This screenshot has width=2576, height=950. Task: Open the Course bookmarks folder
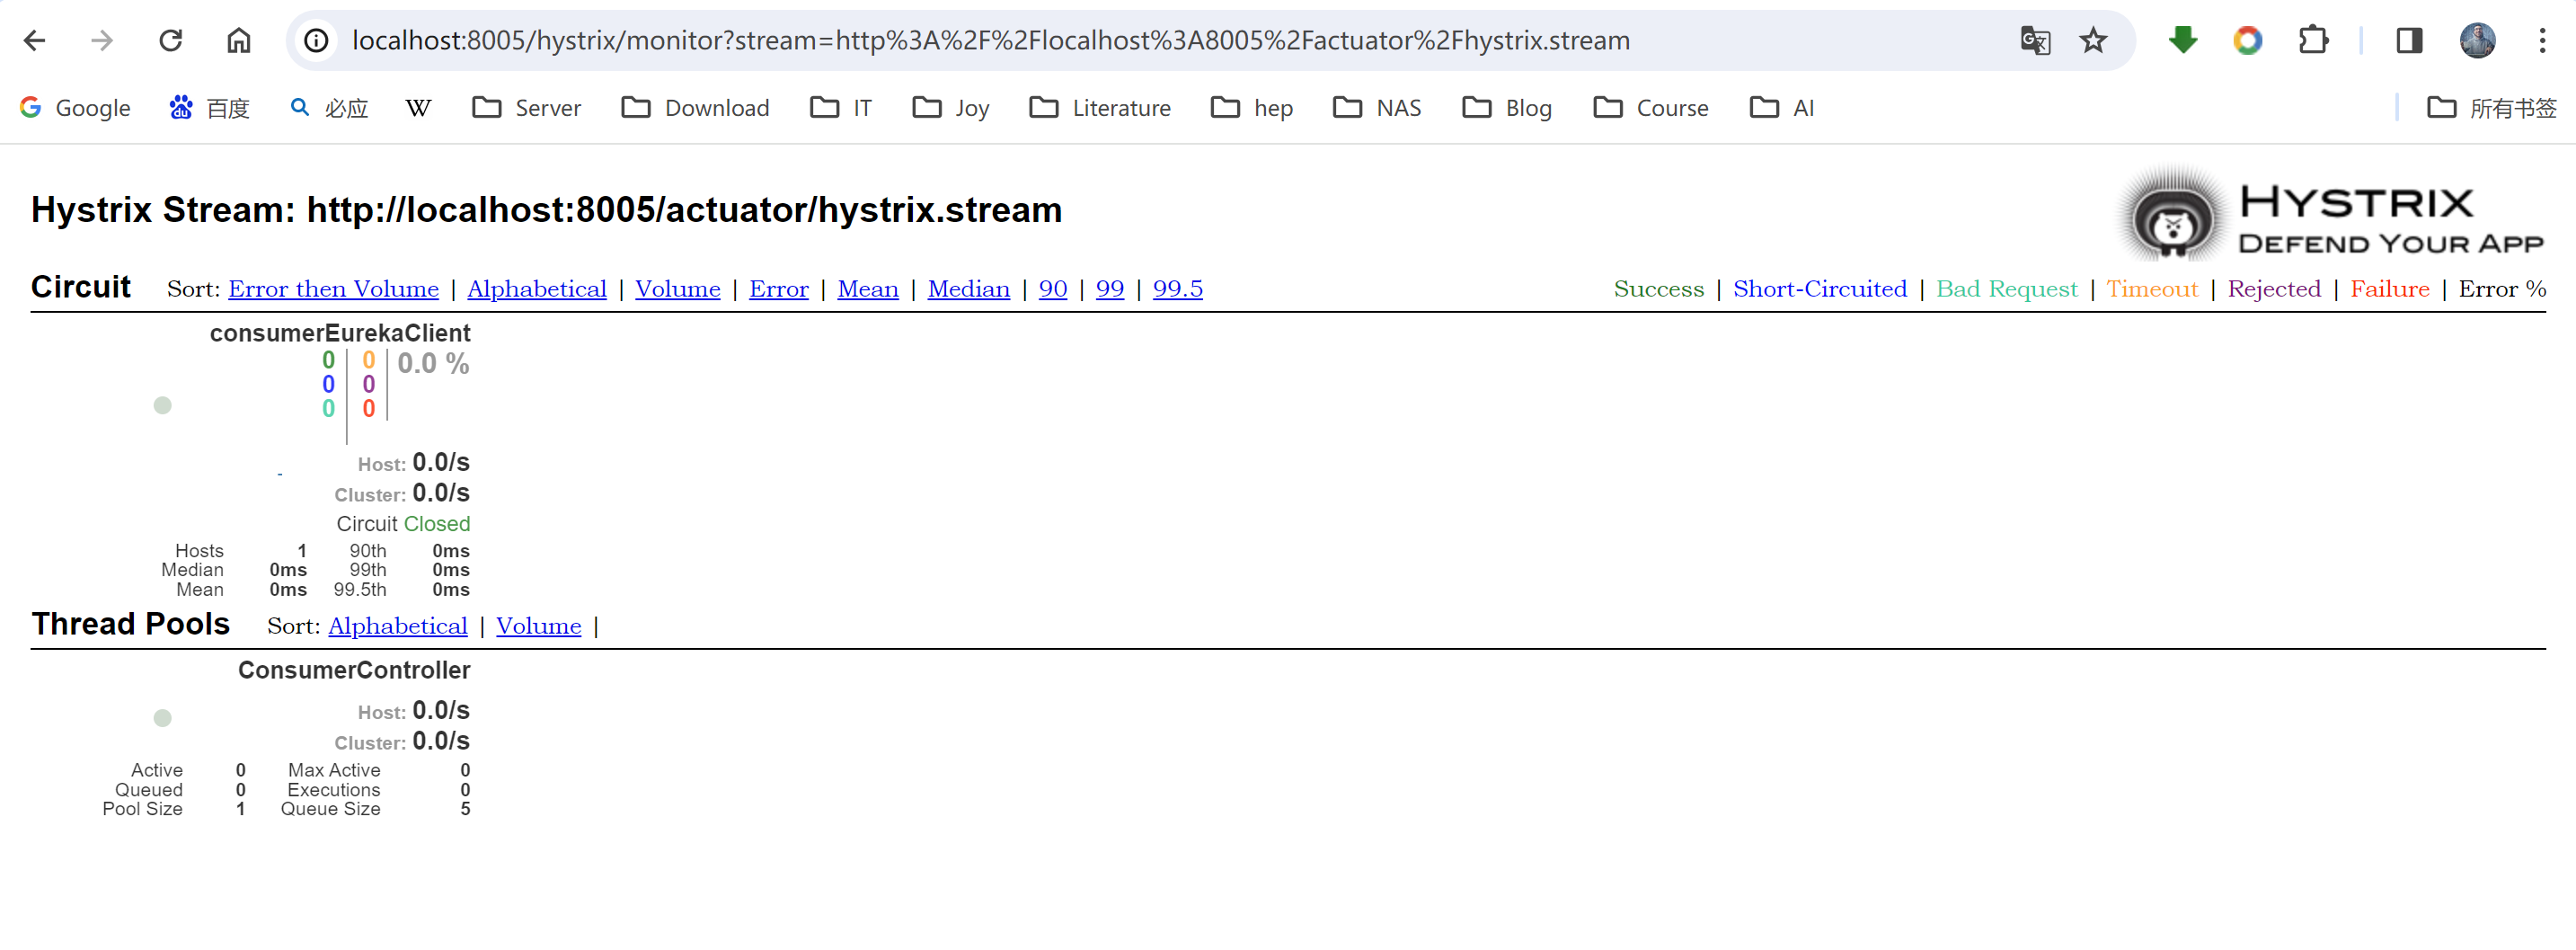1651,108
